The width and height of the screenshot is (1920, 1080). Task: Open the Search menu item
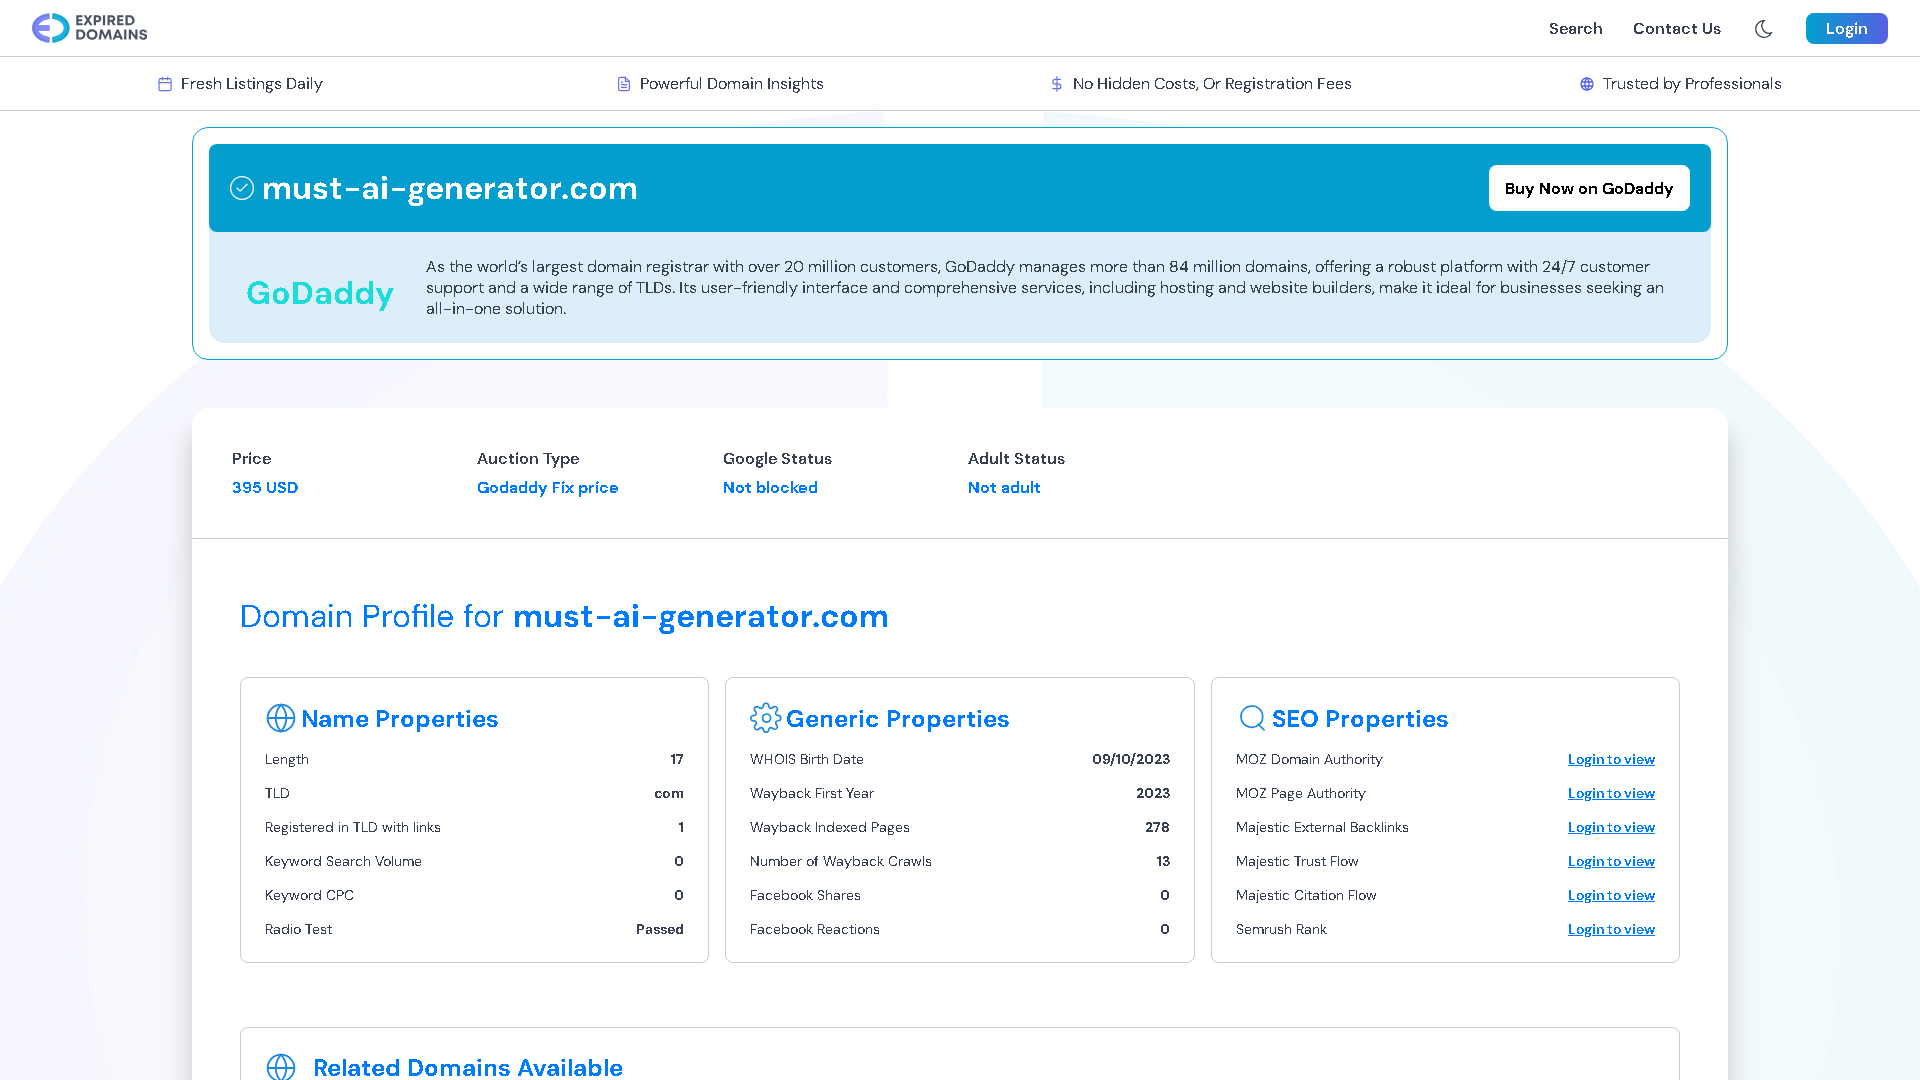pyautogui.click(x=1575, y=29)
